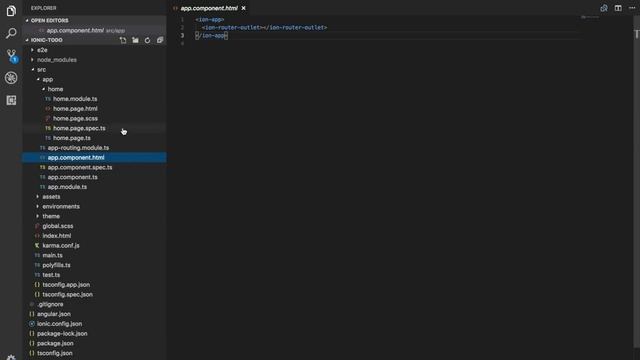Open More Actions ellipsis in editor
This screenshot has width=640, height=360.
[x=632, y=8]
